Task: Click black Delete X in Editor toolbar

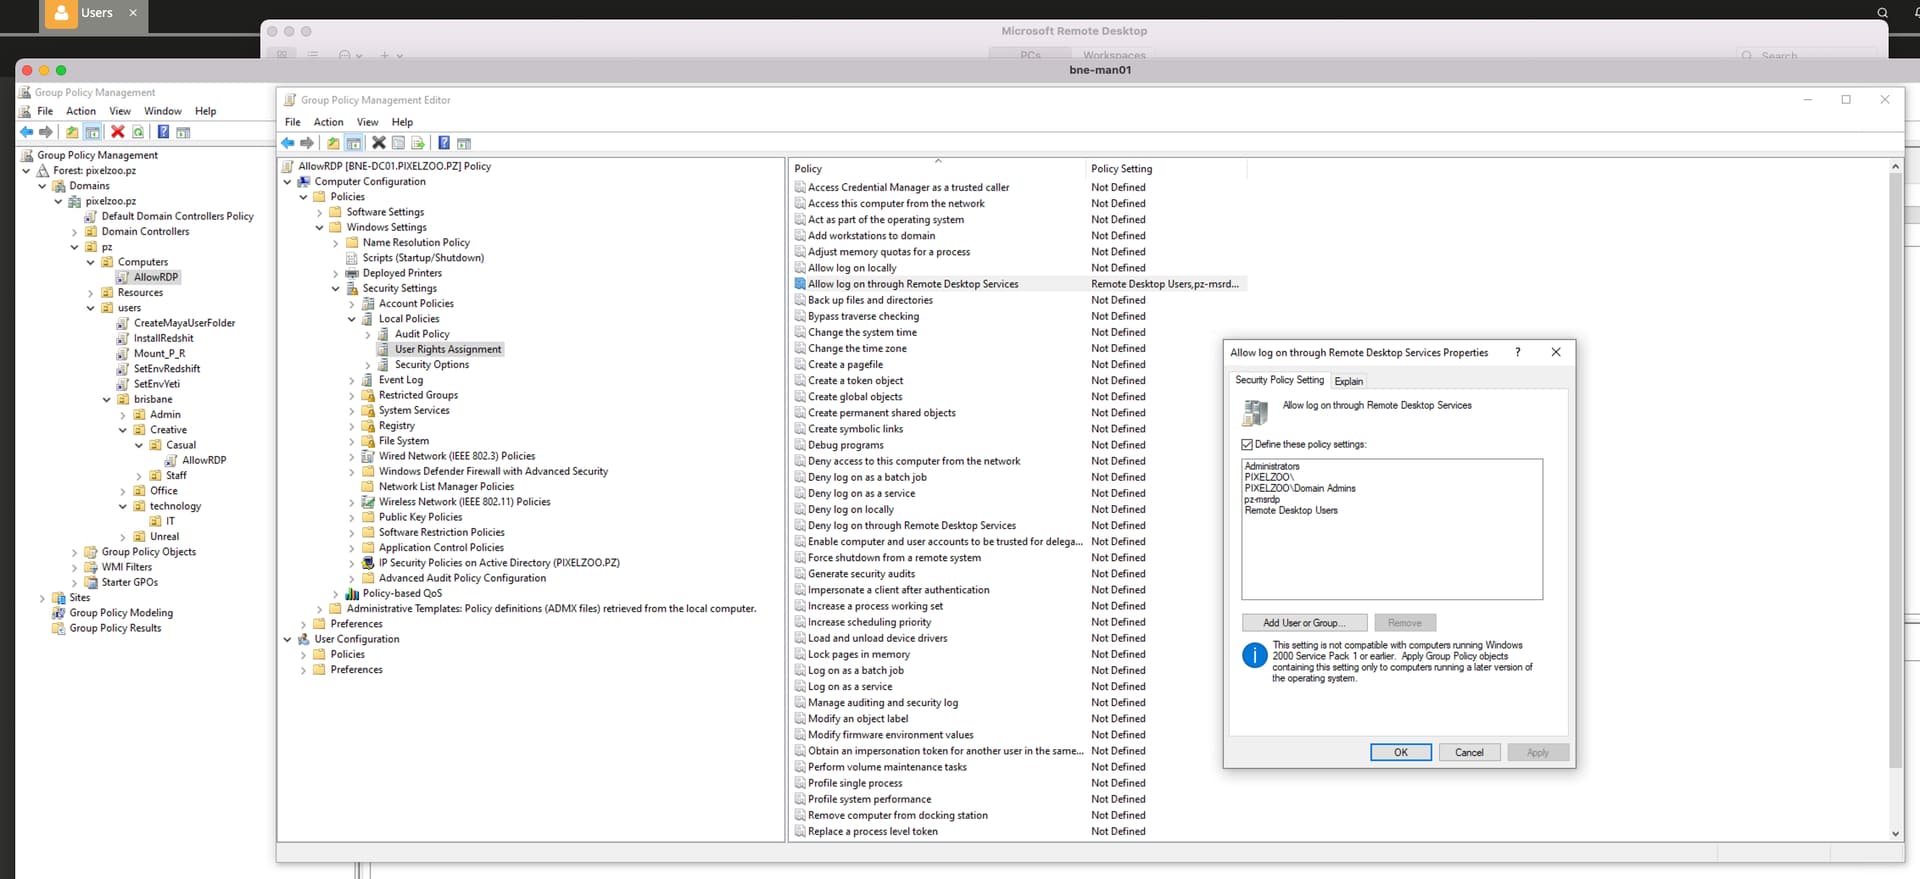Action: pos(379,143)
